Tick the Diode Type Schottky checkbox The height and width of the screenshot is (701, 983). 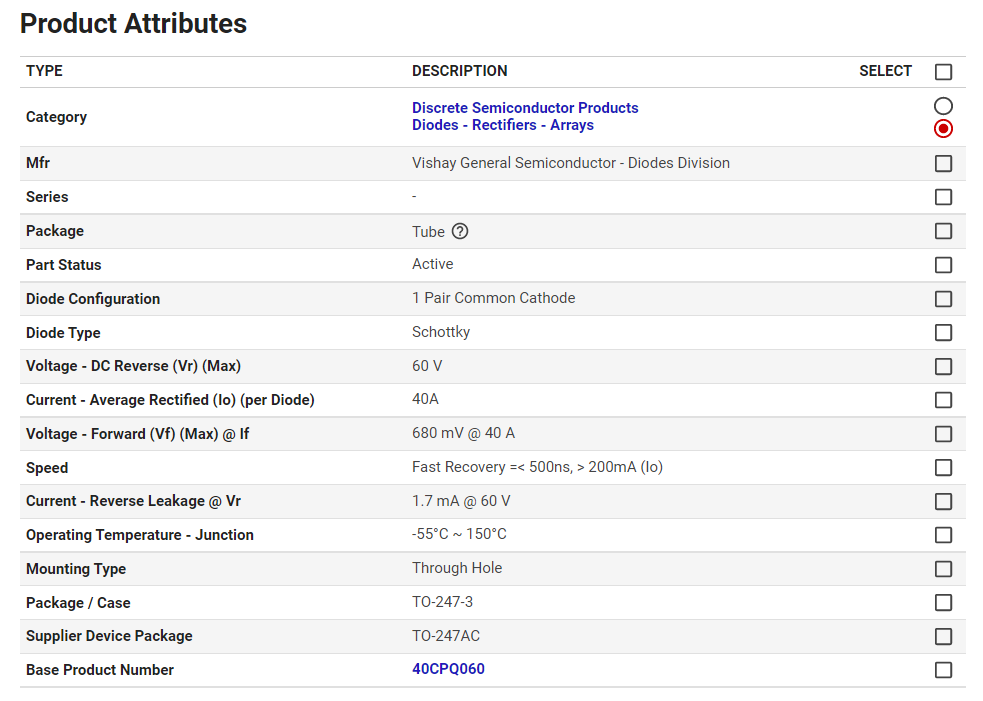click(x=943, y=333)
